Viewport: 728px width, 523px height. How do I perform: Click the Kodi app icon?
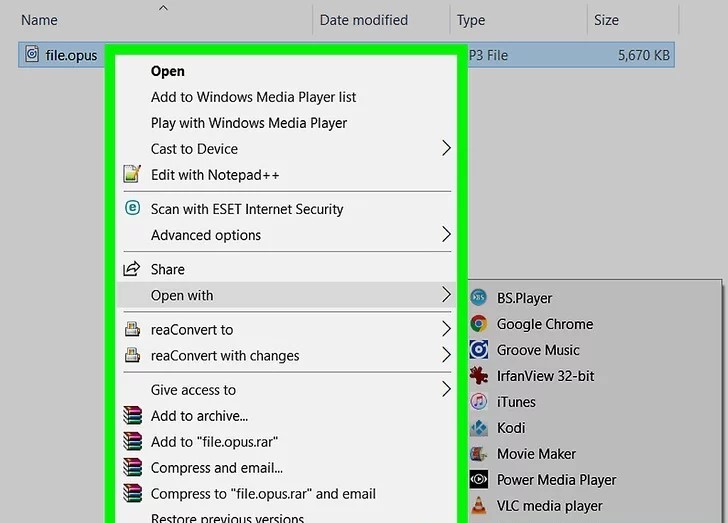pyautogui.click(x=479, y=427)
